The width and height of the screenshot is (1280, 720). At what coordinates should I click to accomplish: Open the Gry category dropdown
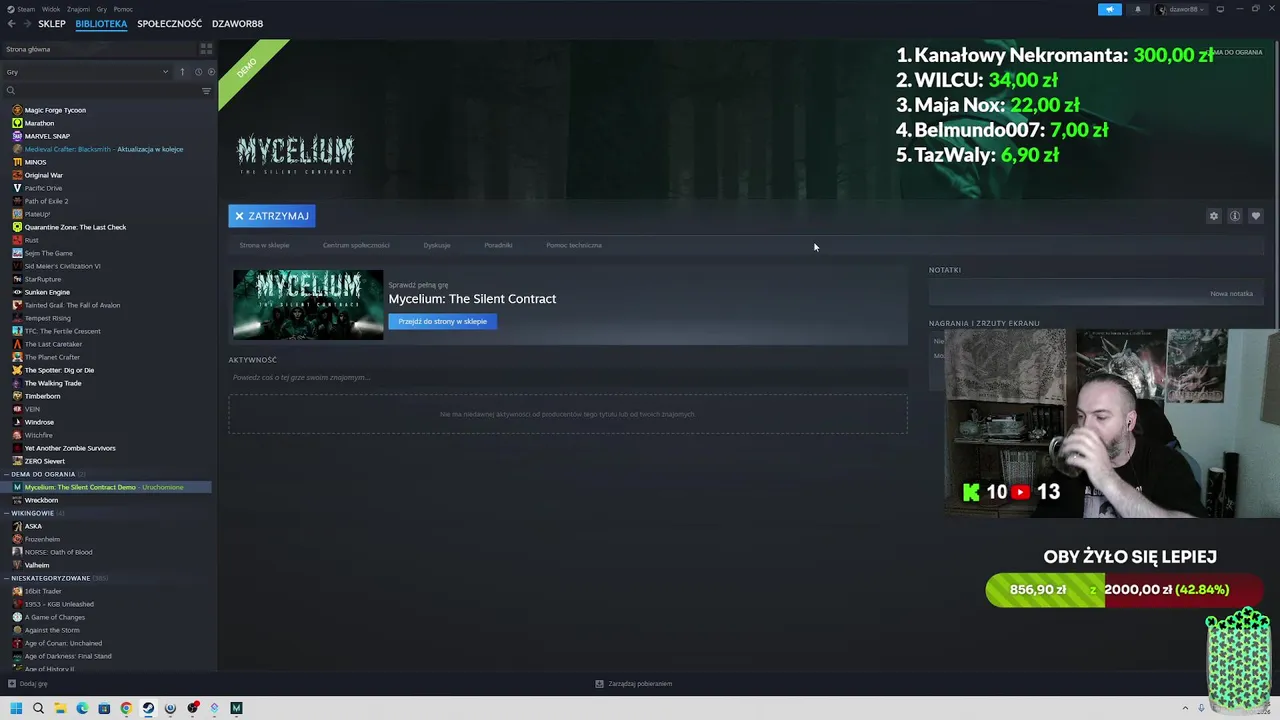[87, 72]
